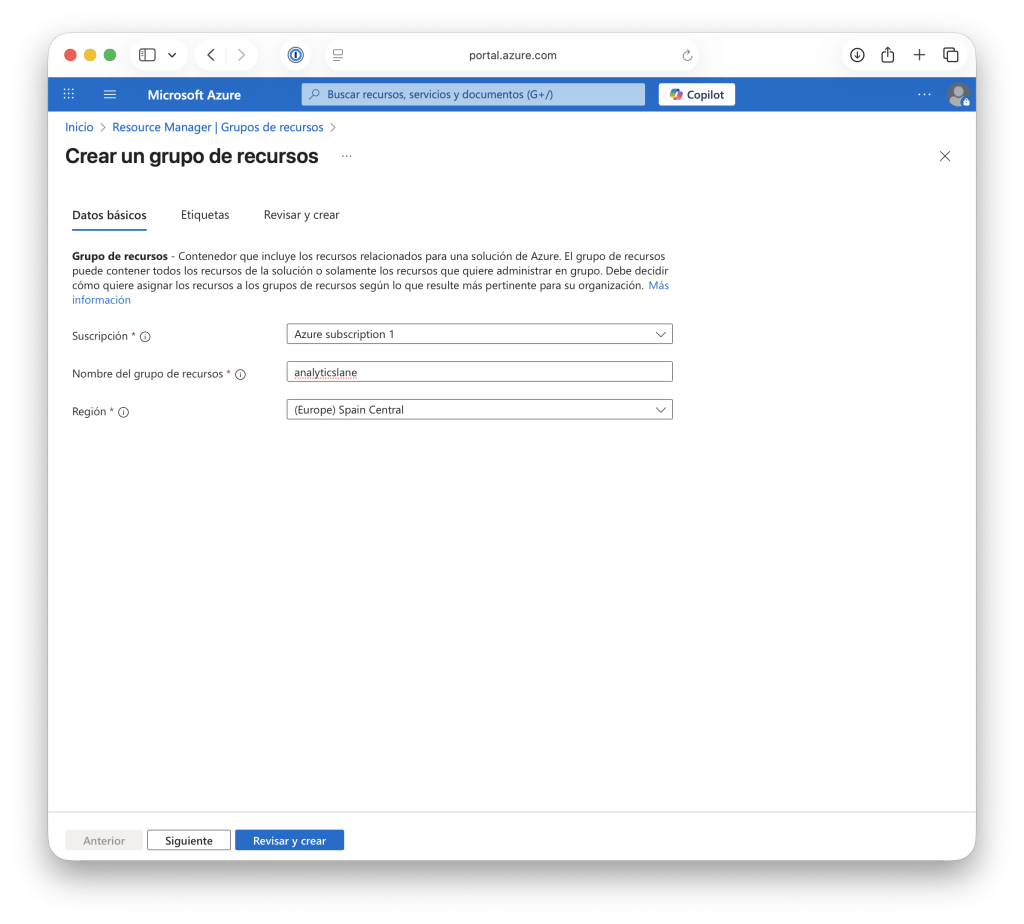Click the account avatar in the top bar
1024x924 pixels.
(958, 94)
